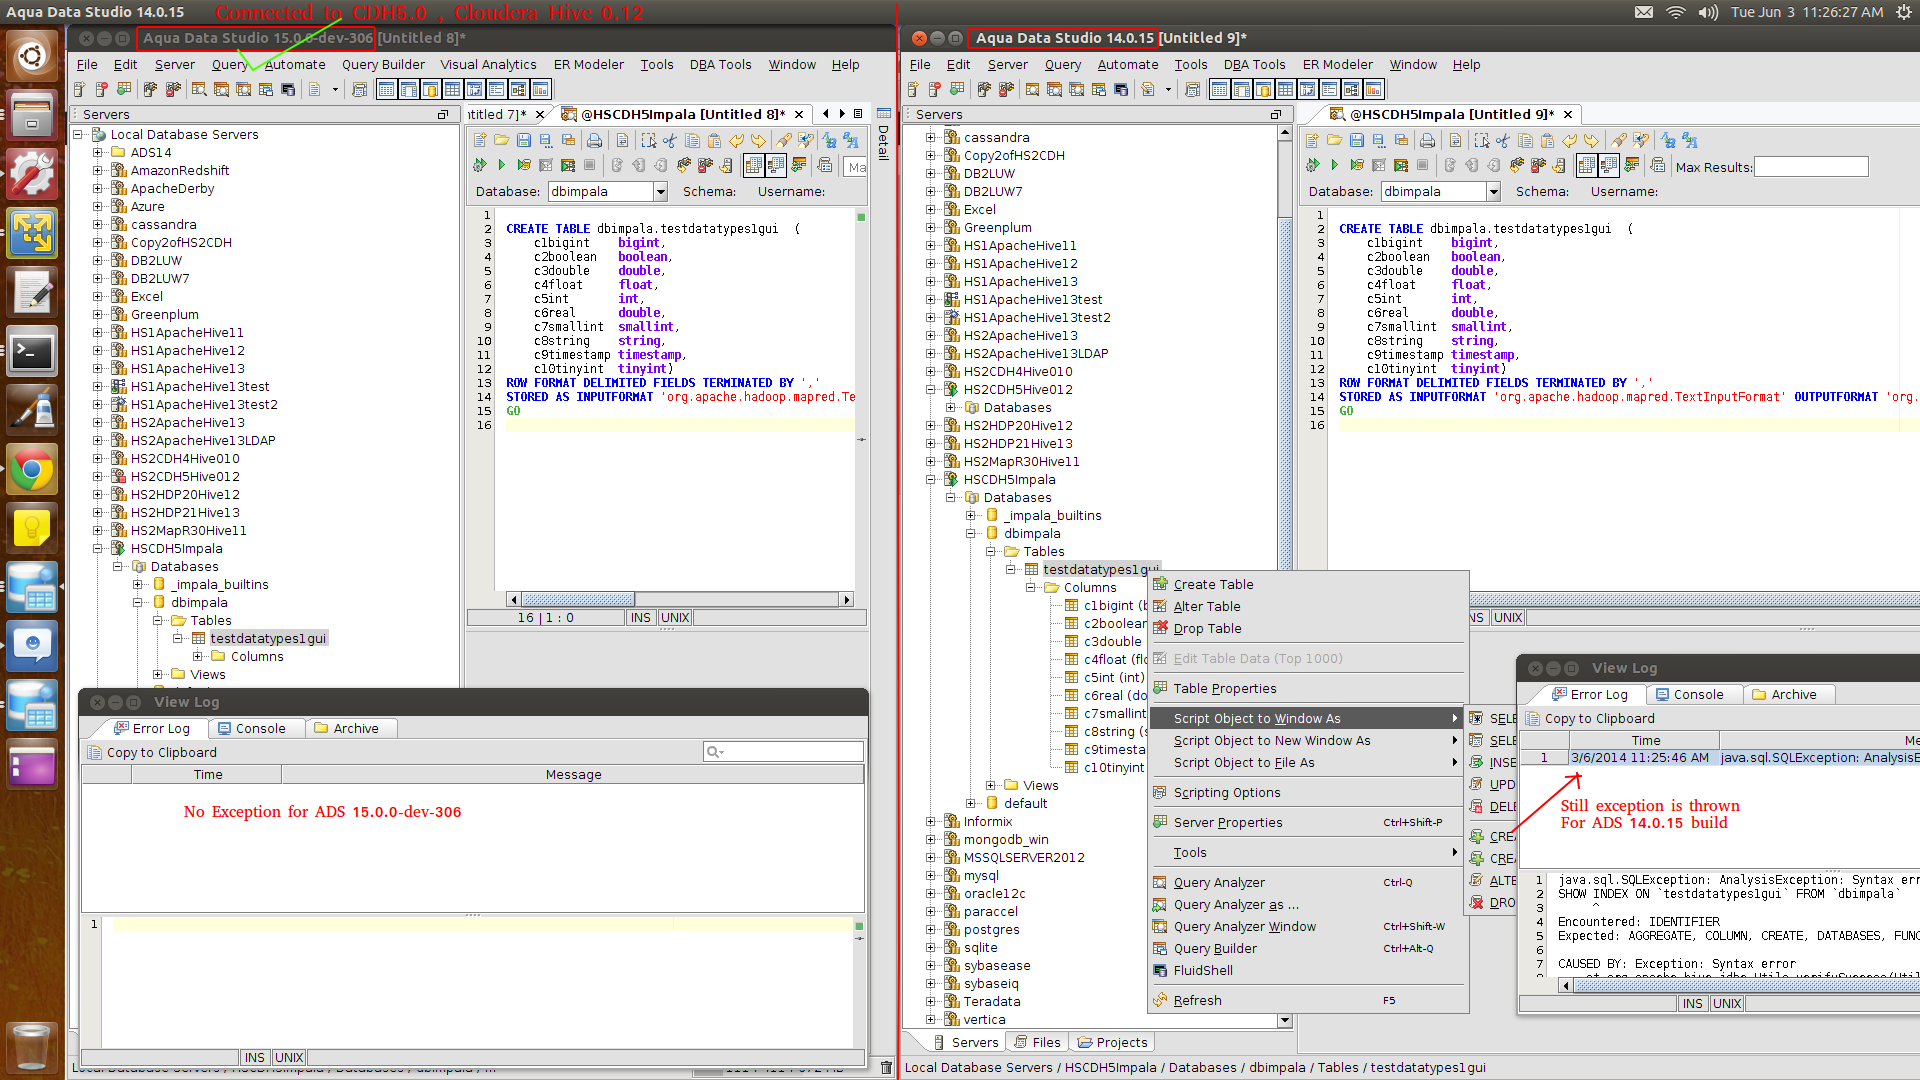
Task: Choose Drop Table from the context menu
Action: tap(1207, 629)
